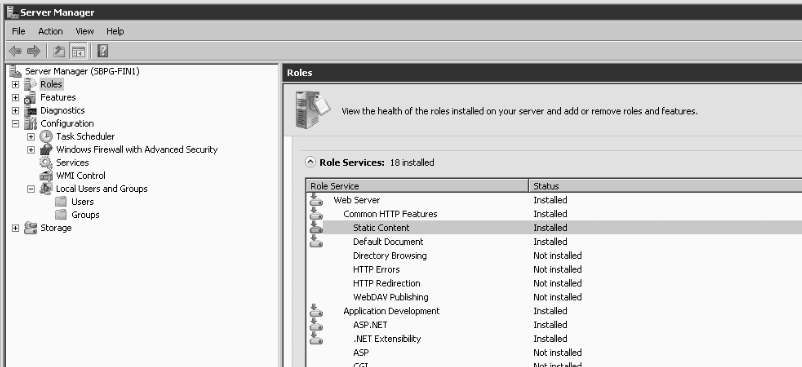The width and height of the screenshot is (802, 367).
Task: Open the View menu
Action: pos(84,31)
